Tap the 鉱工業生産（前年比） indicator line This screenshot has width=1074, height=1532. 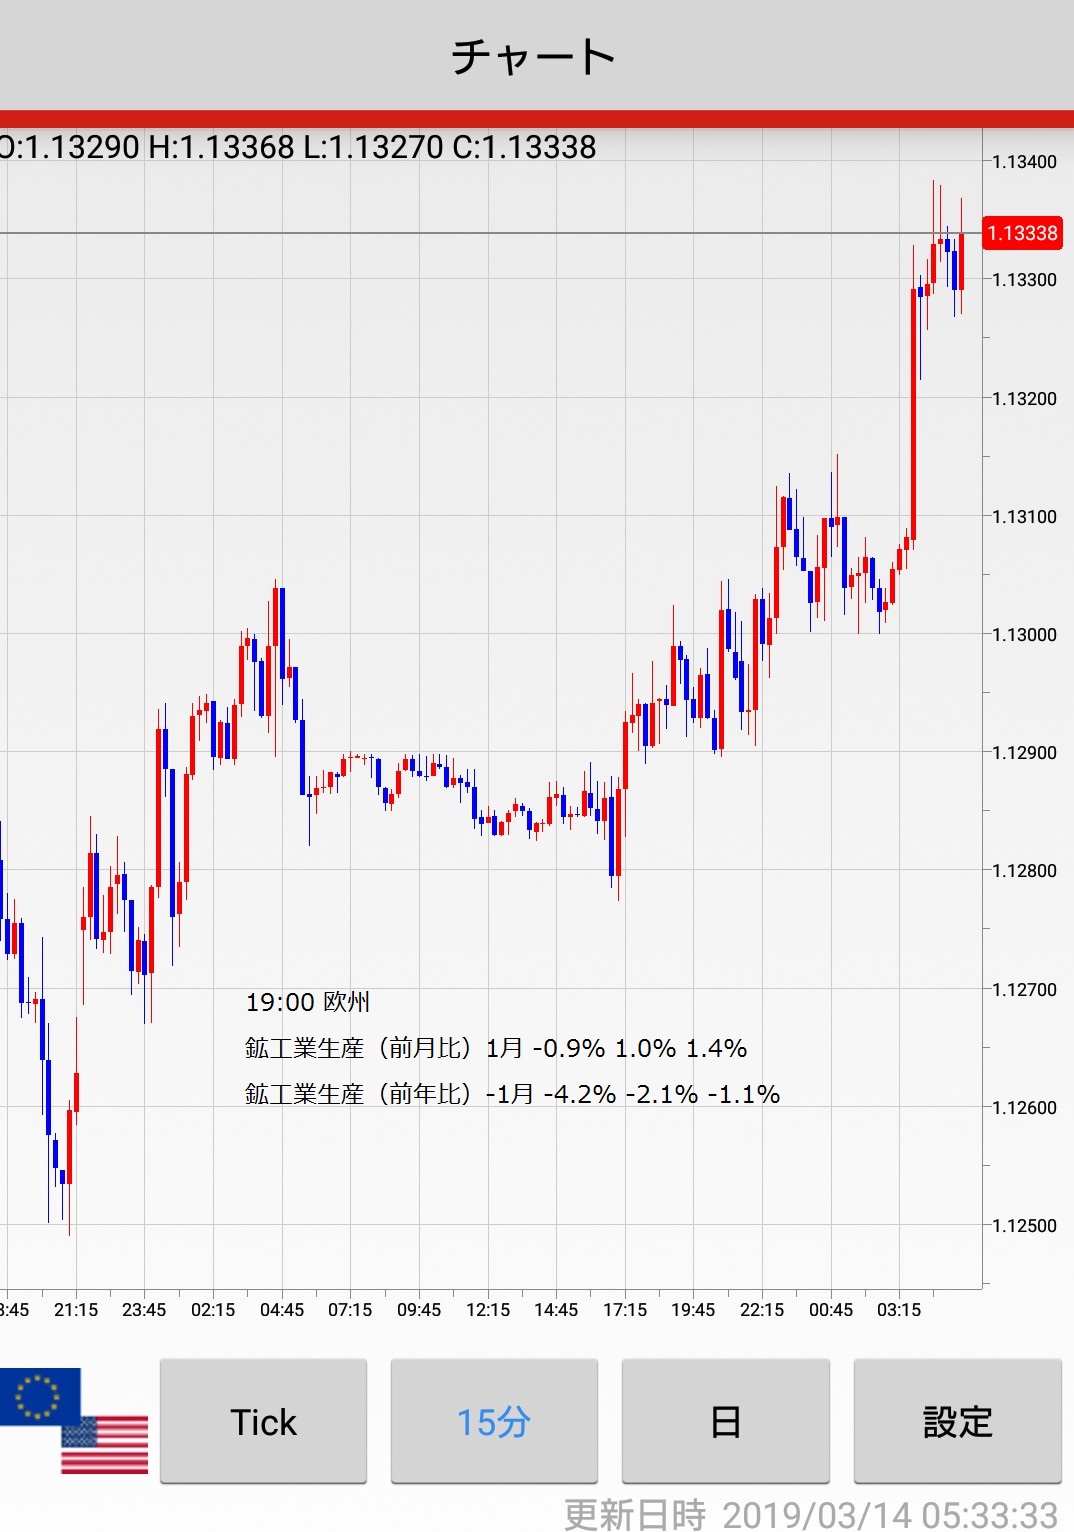[512, 1094]
